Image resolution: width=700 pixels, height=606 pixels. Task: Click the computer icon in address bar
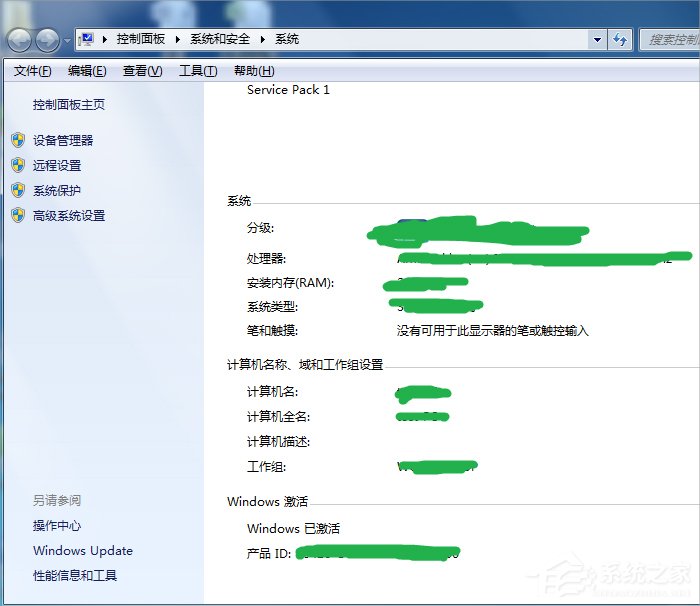tap(87, 40)
